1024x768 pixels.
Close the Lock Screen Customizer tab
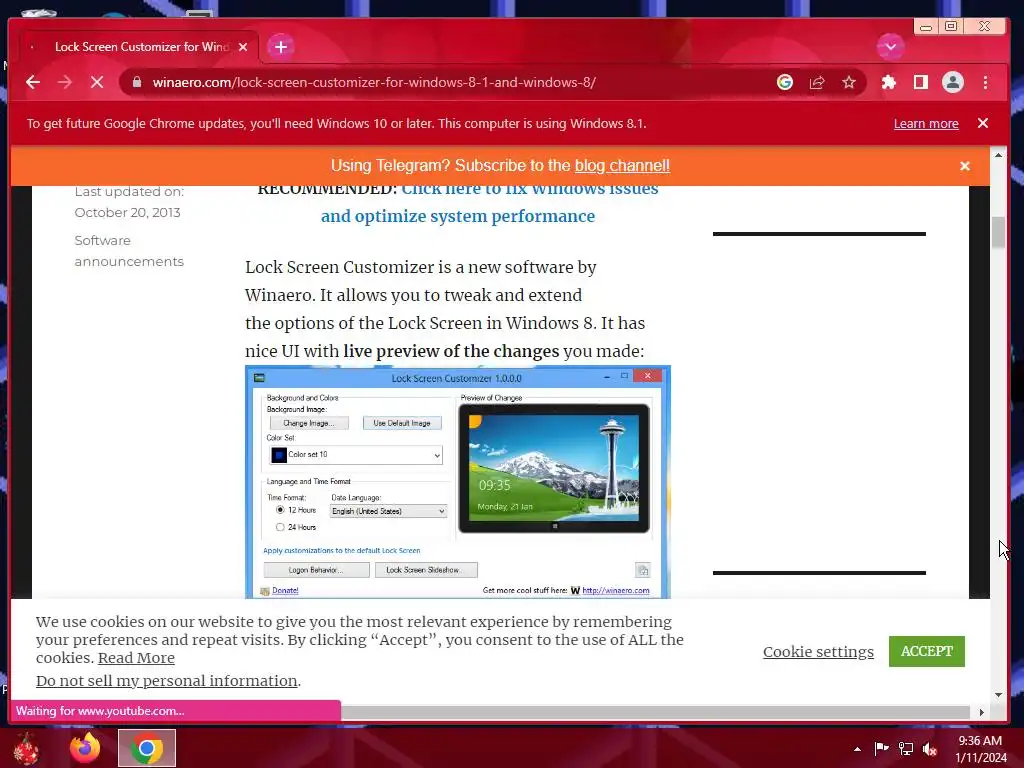243,47
